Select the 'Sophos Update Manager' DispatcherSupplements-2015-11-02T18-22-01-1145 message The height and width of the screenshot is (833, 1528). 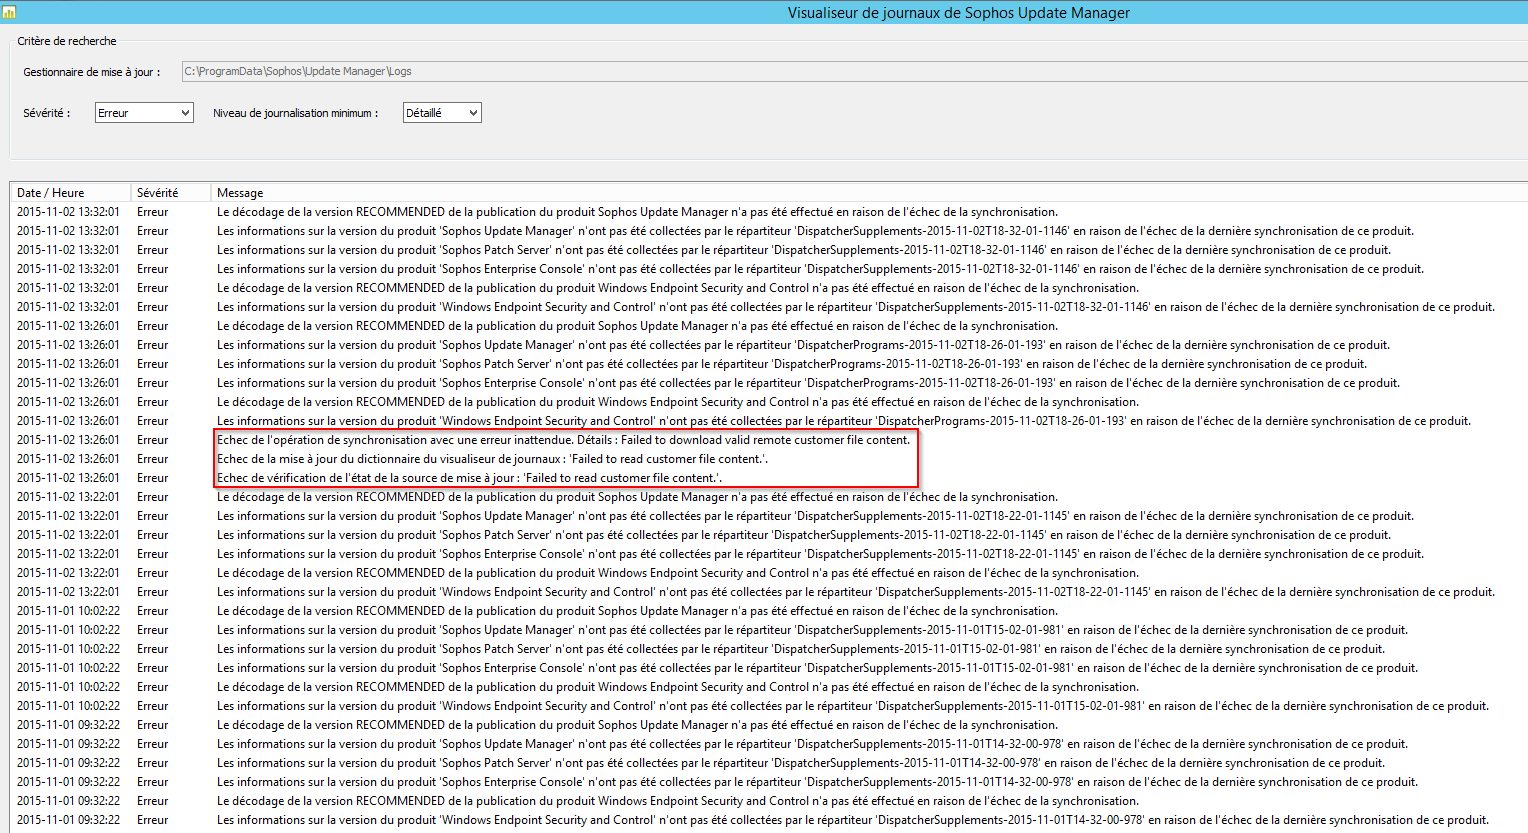pos(815,516)
